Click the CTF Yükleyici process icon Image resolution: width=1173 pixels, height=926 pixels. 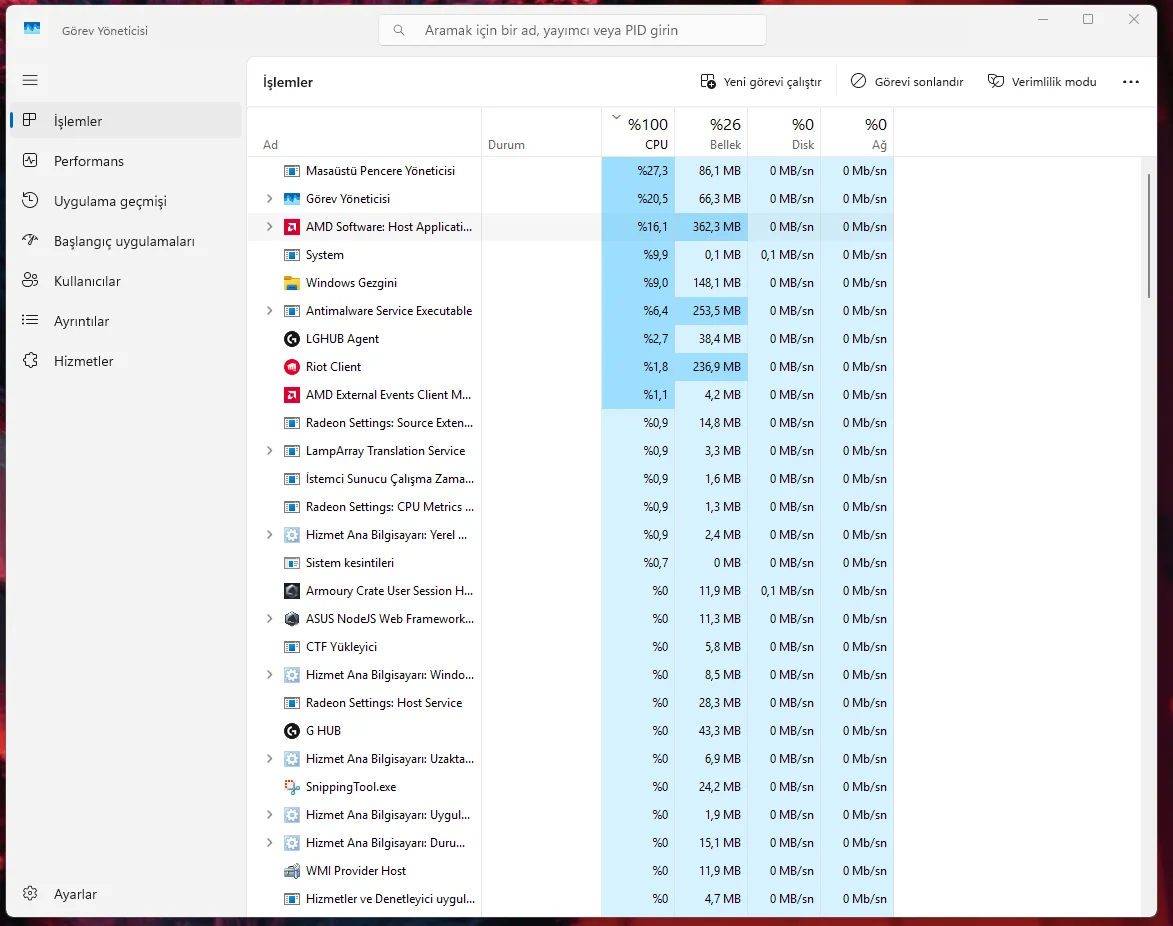(x=292, y=647)
